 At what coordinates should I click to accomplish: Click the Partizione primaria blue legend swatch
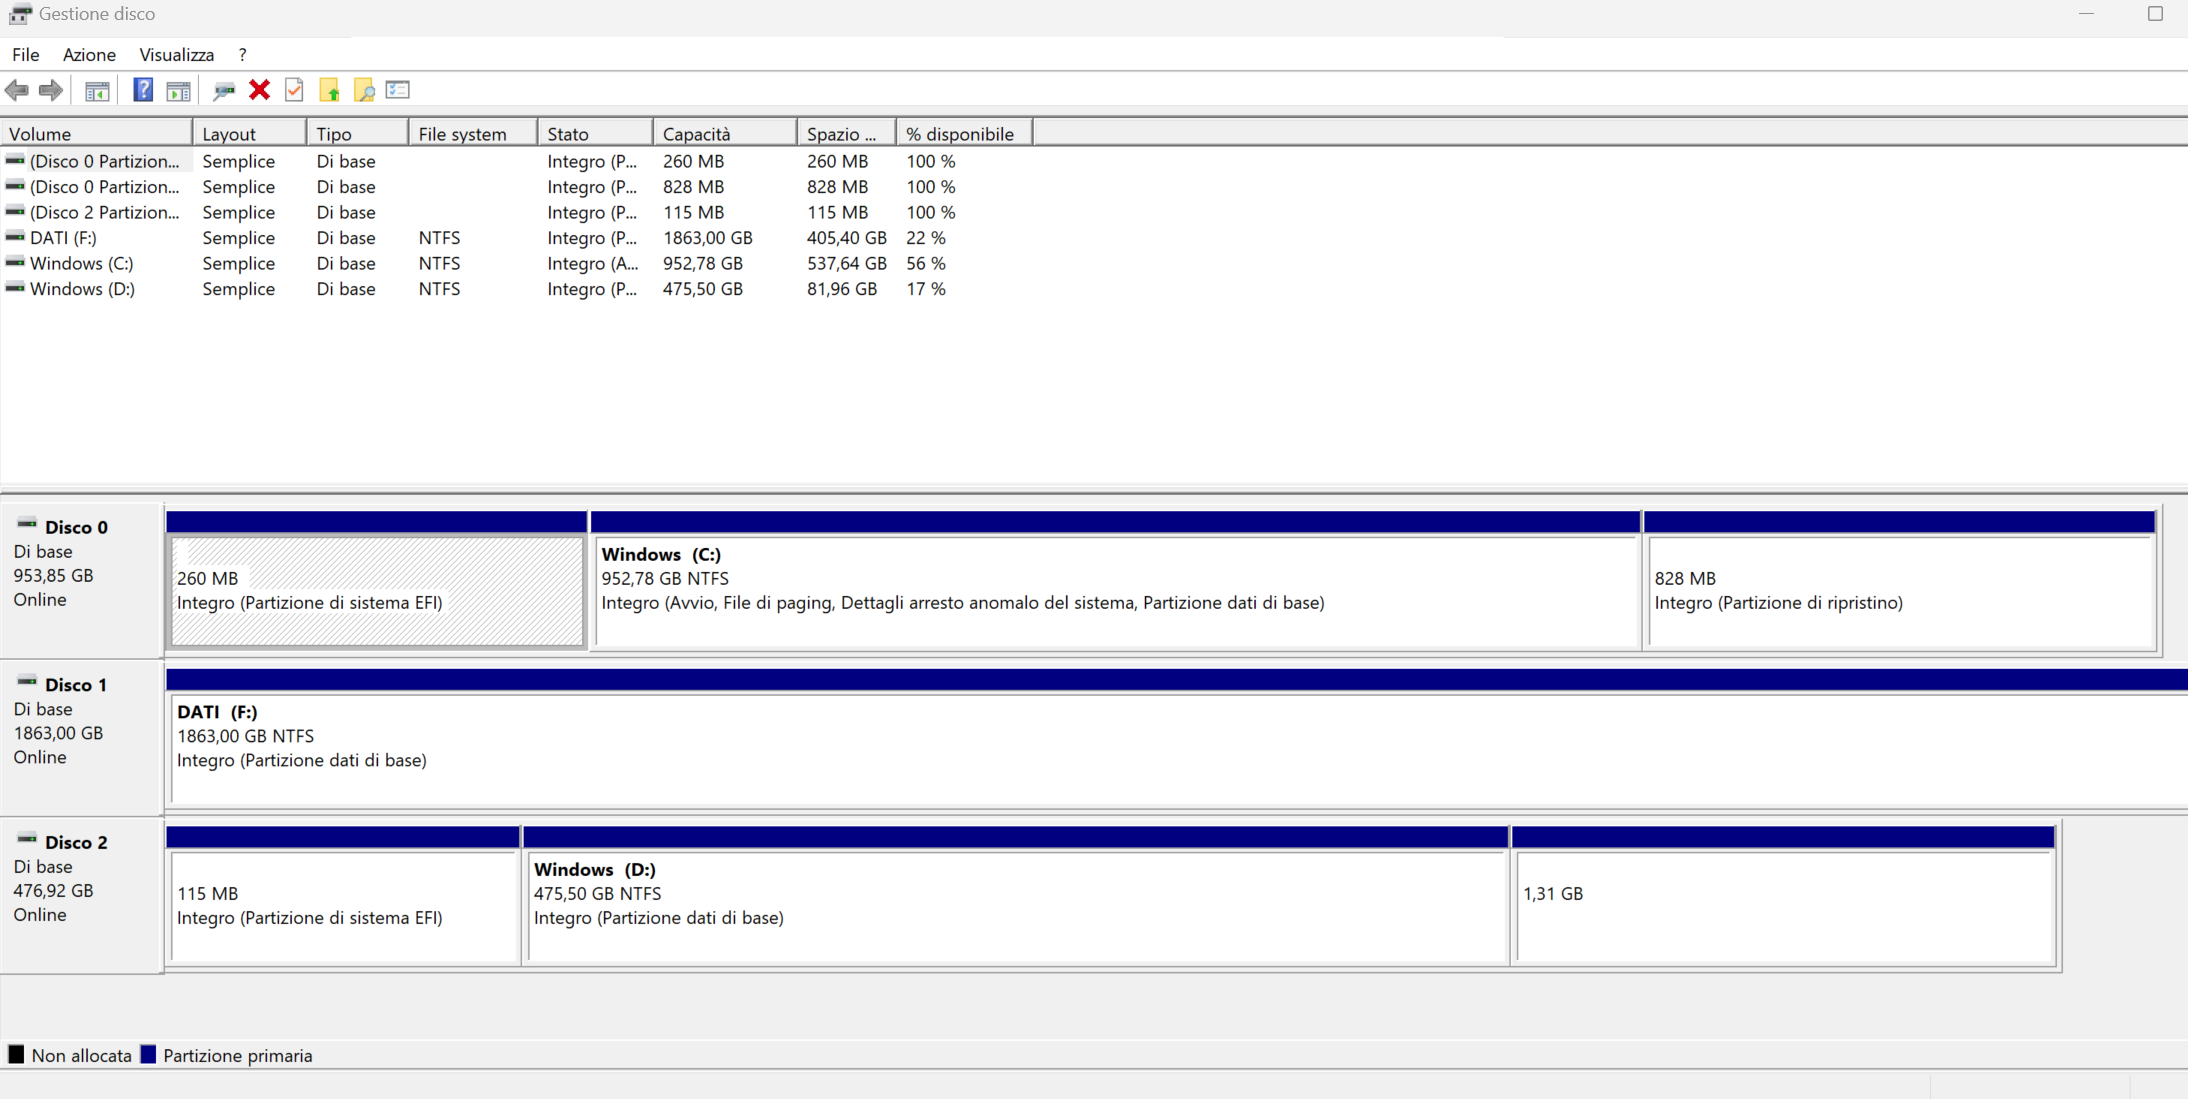tap(149, 1055)
